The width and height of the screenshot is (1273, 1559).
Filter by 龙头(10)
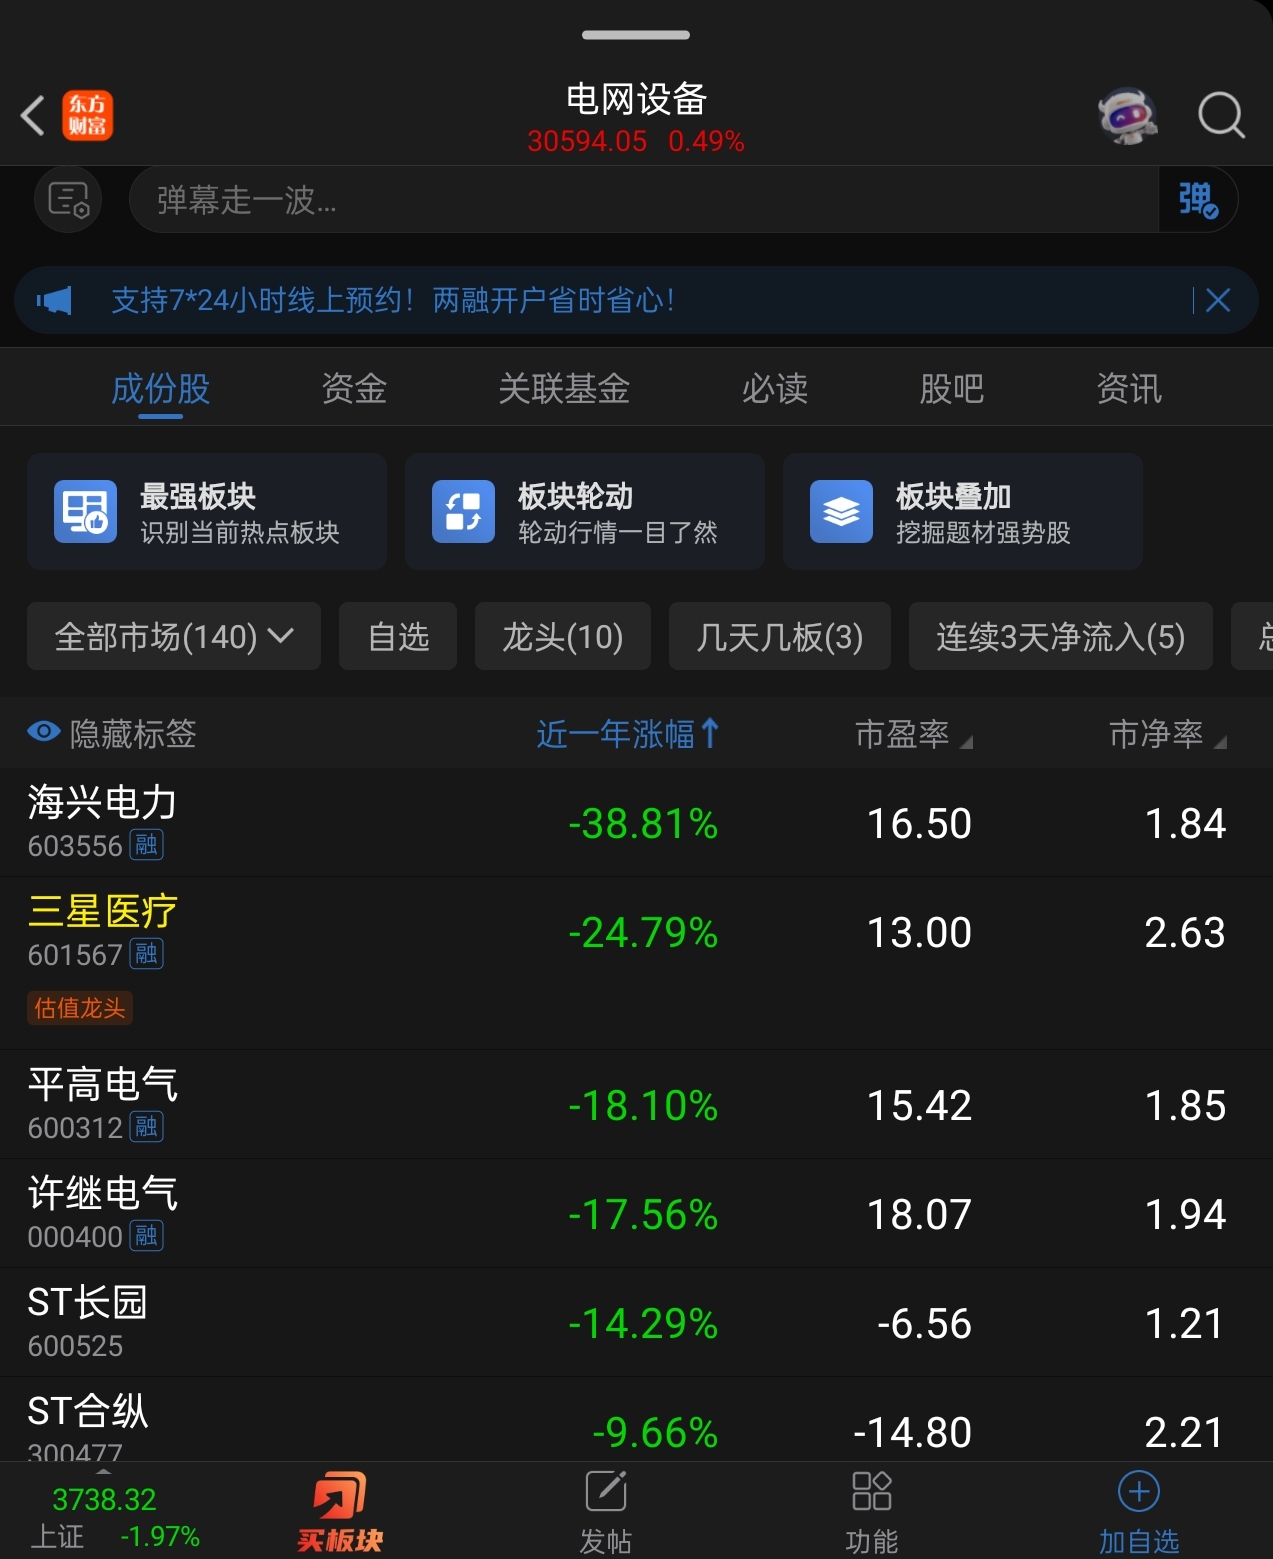[563, 636]
